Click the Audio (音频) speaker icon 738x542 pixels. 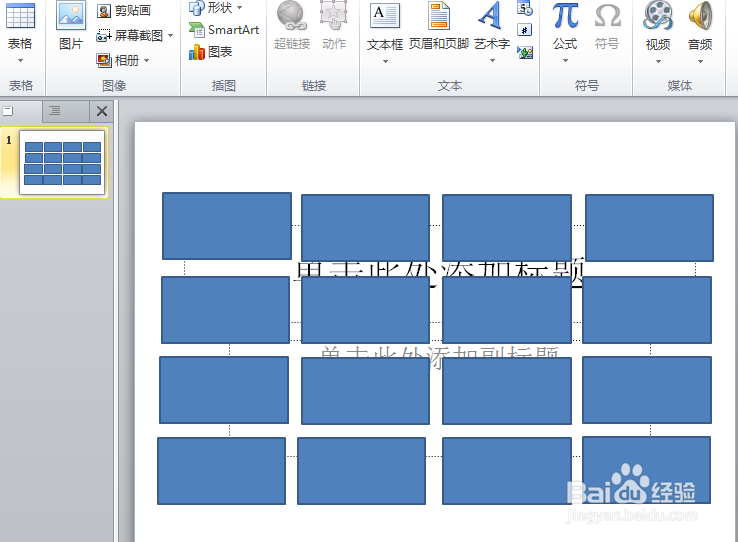[700, 16]
